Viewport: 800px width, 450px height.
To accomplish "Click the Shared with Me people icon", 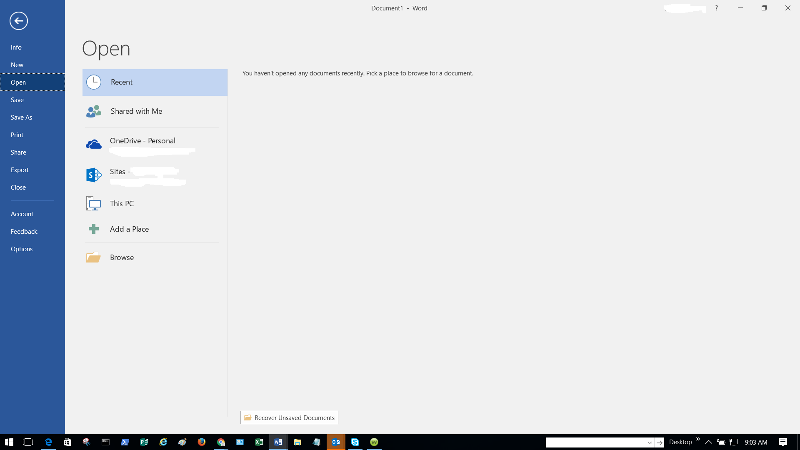I will coord(94,111).
